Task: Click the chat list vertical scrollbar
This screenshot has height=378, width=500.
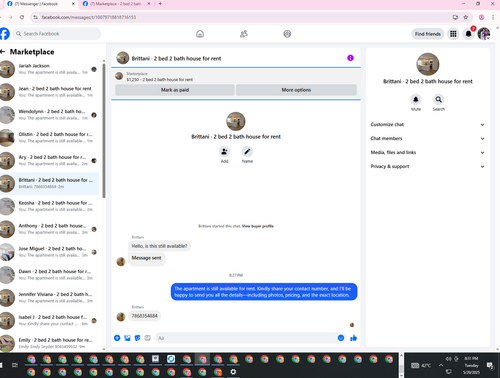Action: (104, 131)
